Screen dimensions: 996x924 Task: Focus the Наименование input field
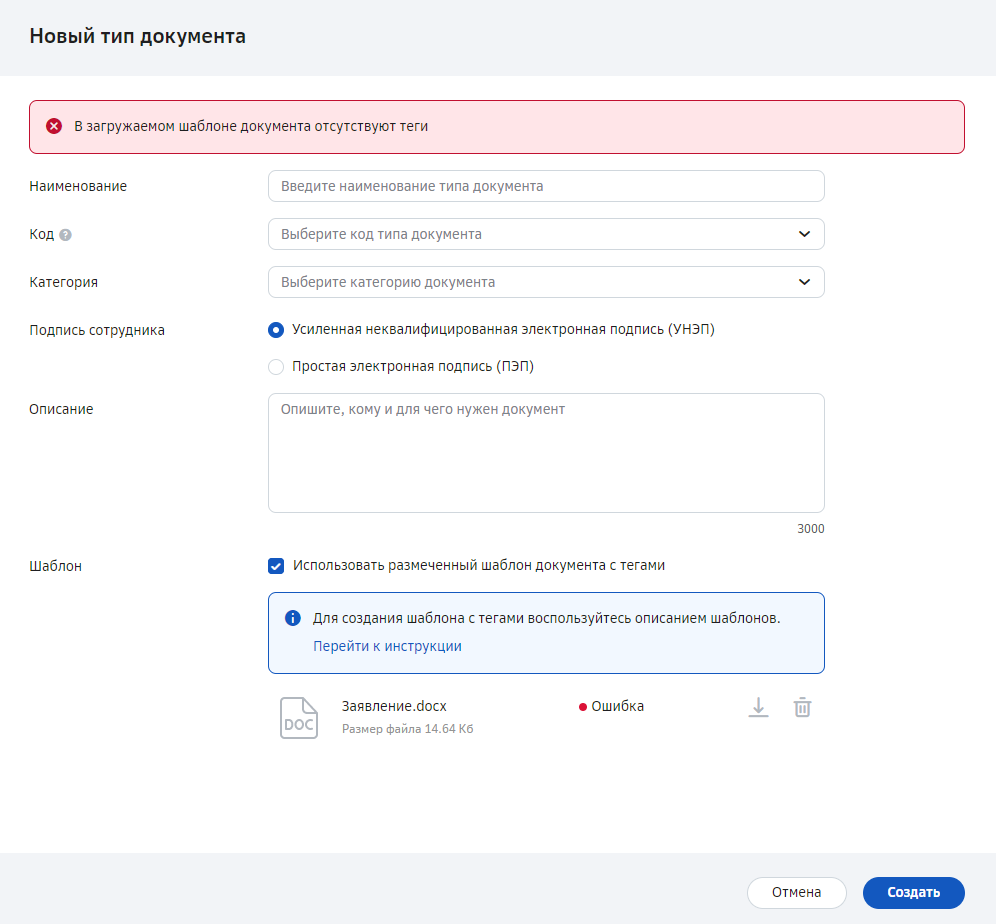(546, 186)
